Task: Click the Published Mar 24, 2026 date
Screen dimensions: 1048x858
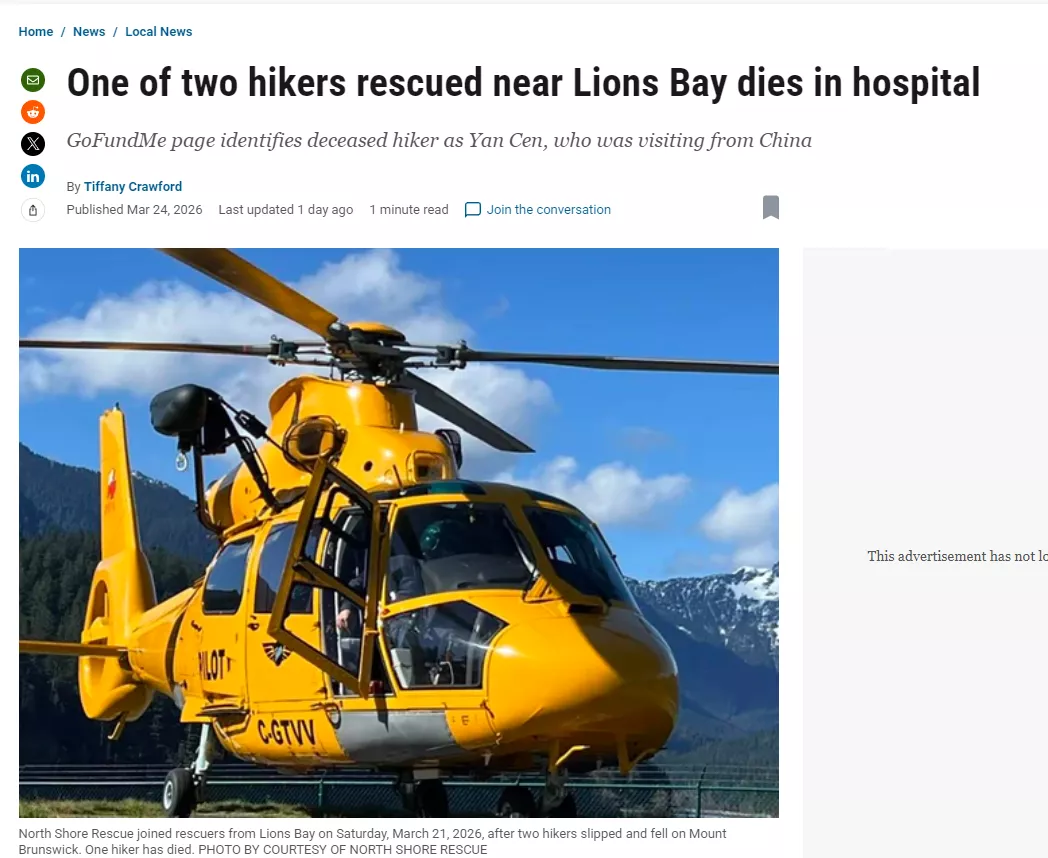Action: pyautogui.click(x=134, y=210)
